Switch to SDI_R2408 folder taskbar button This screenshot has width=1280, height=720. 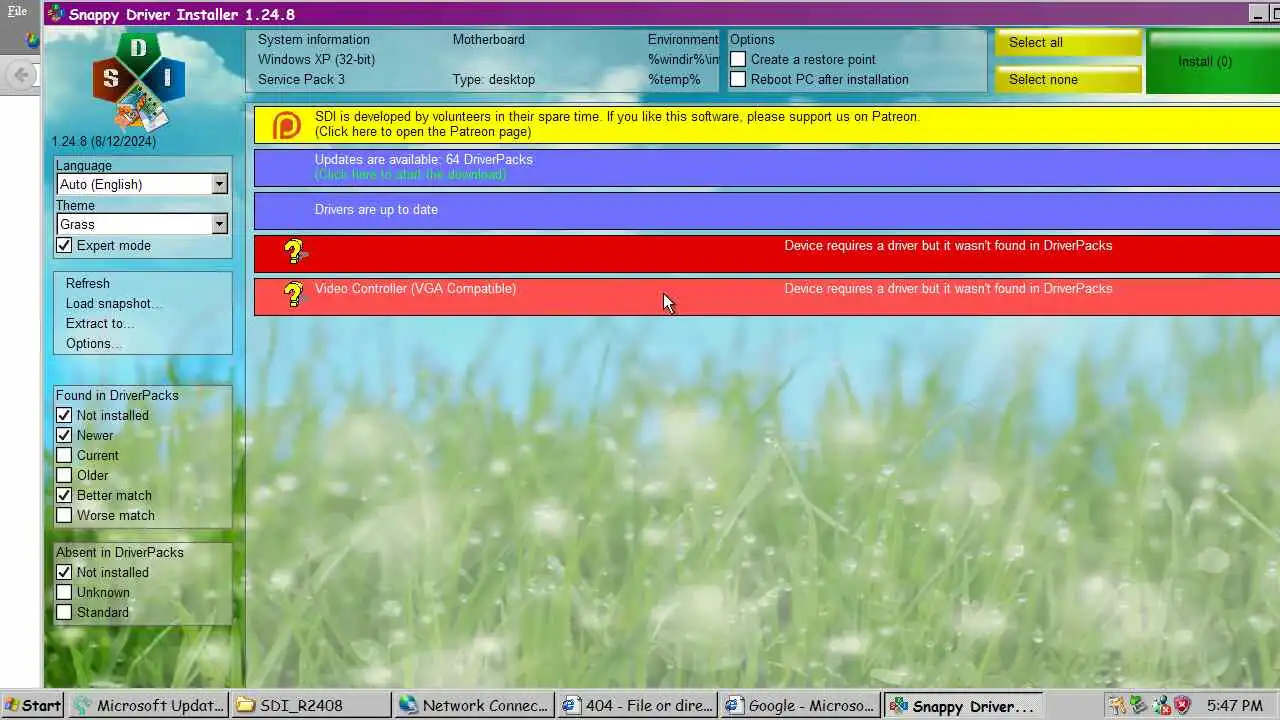coord(311,705)
